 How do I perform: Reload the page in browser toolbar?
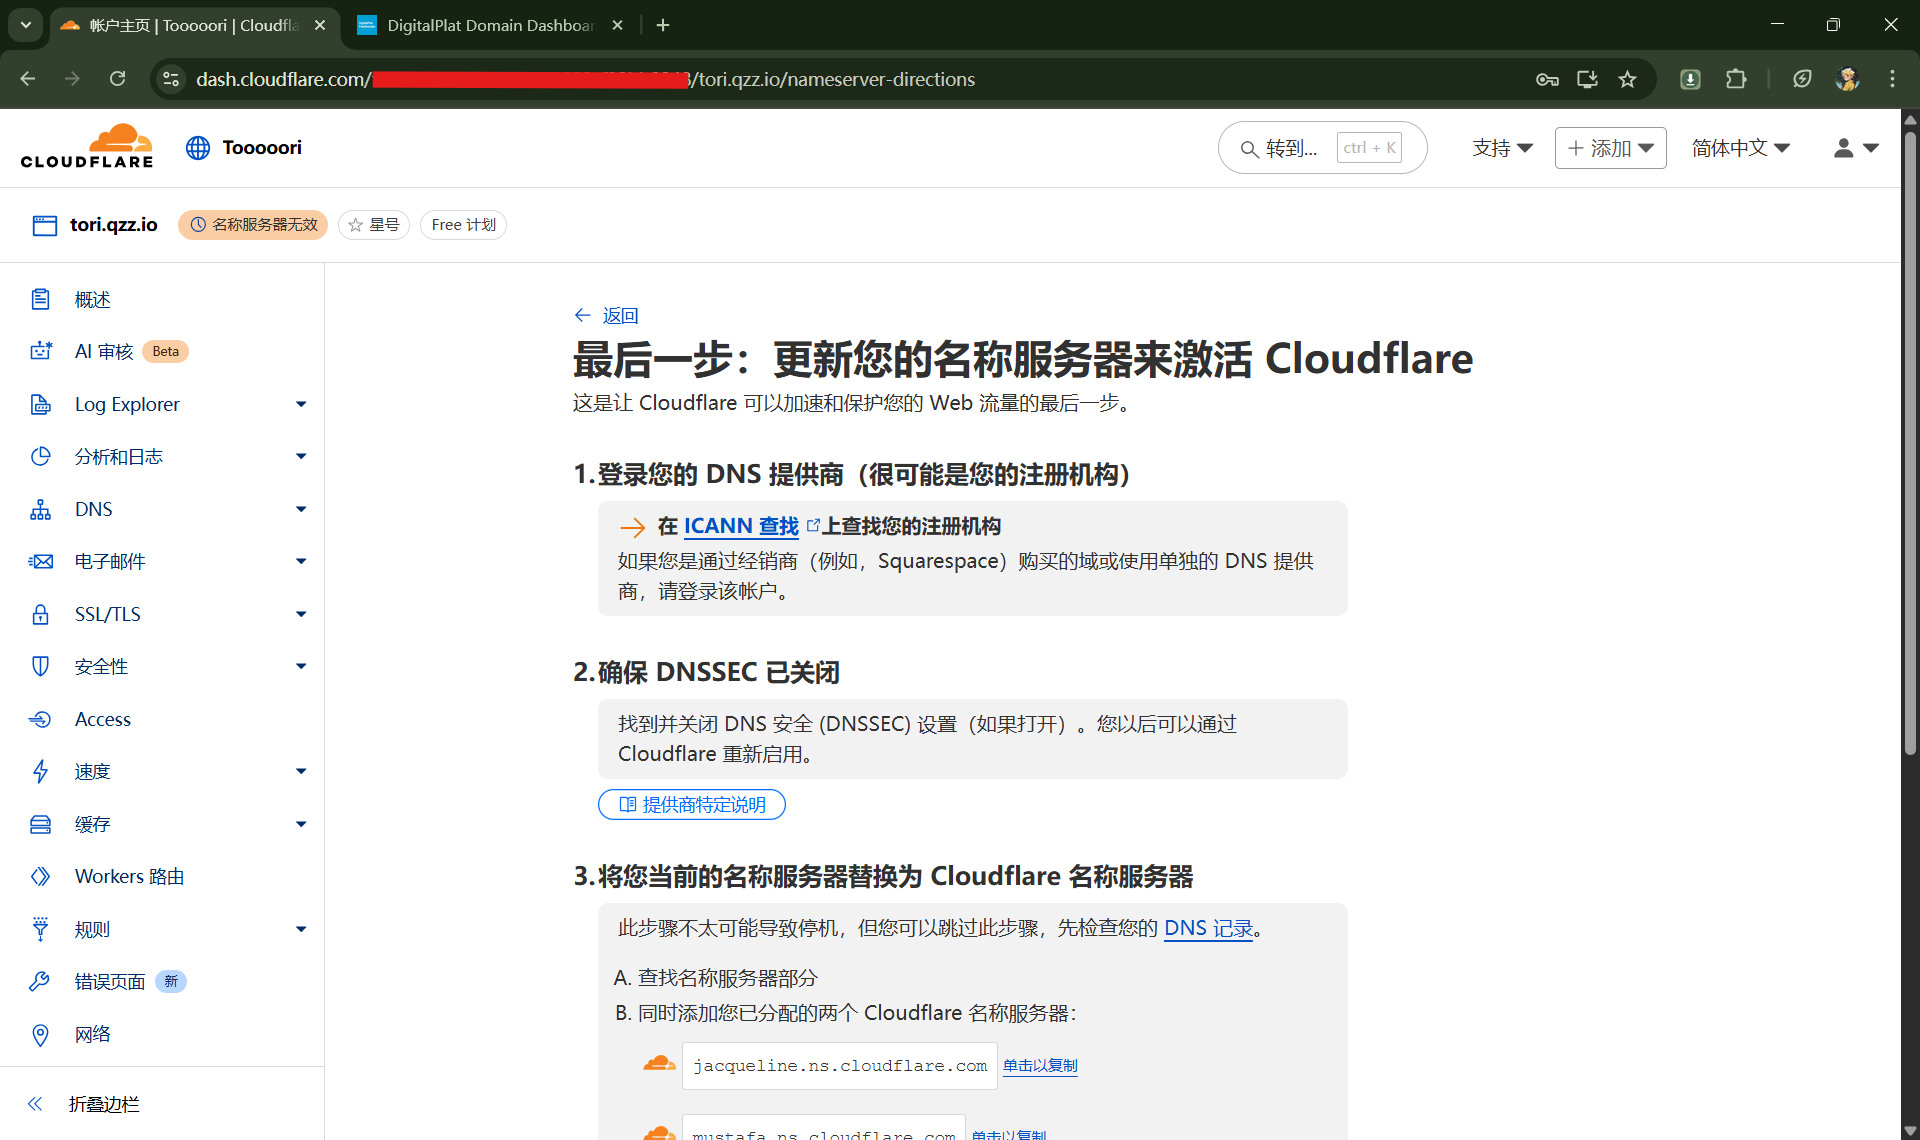click(x=117, y=79)
